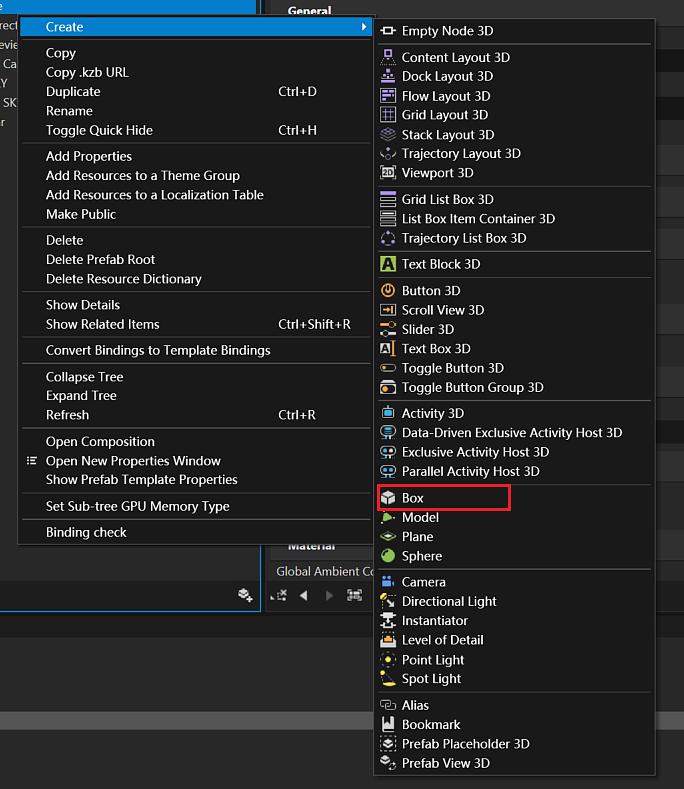Click the Camera icon

pos(388,582)
